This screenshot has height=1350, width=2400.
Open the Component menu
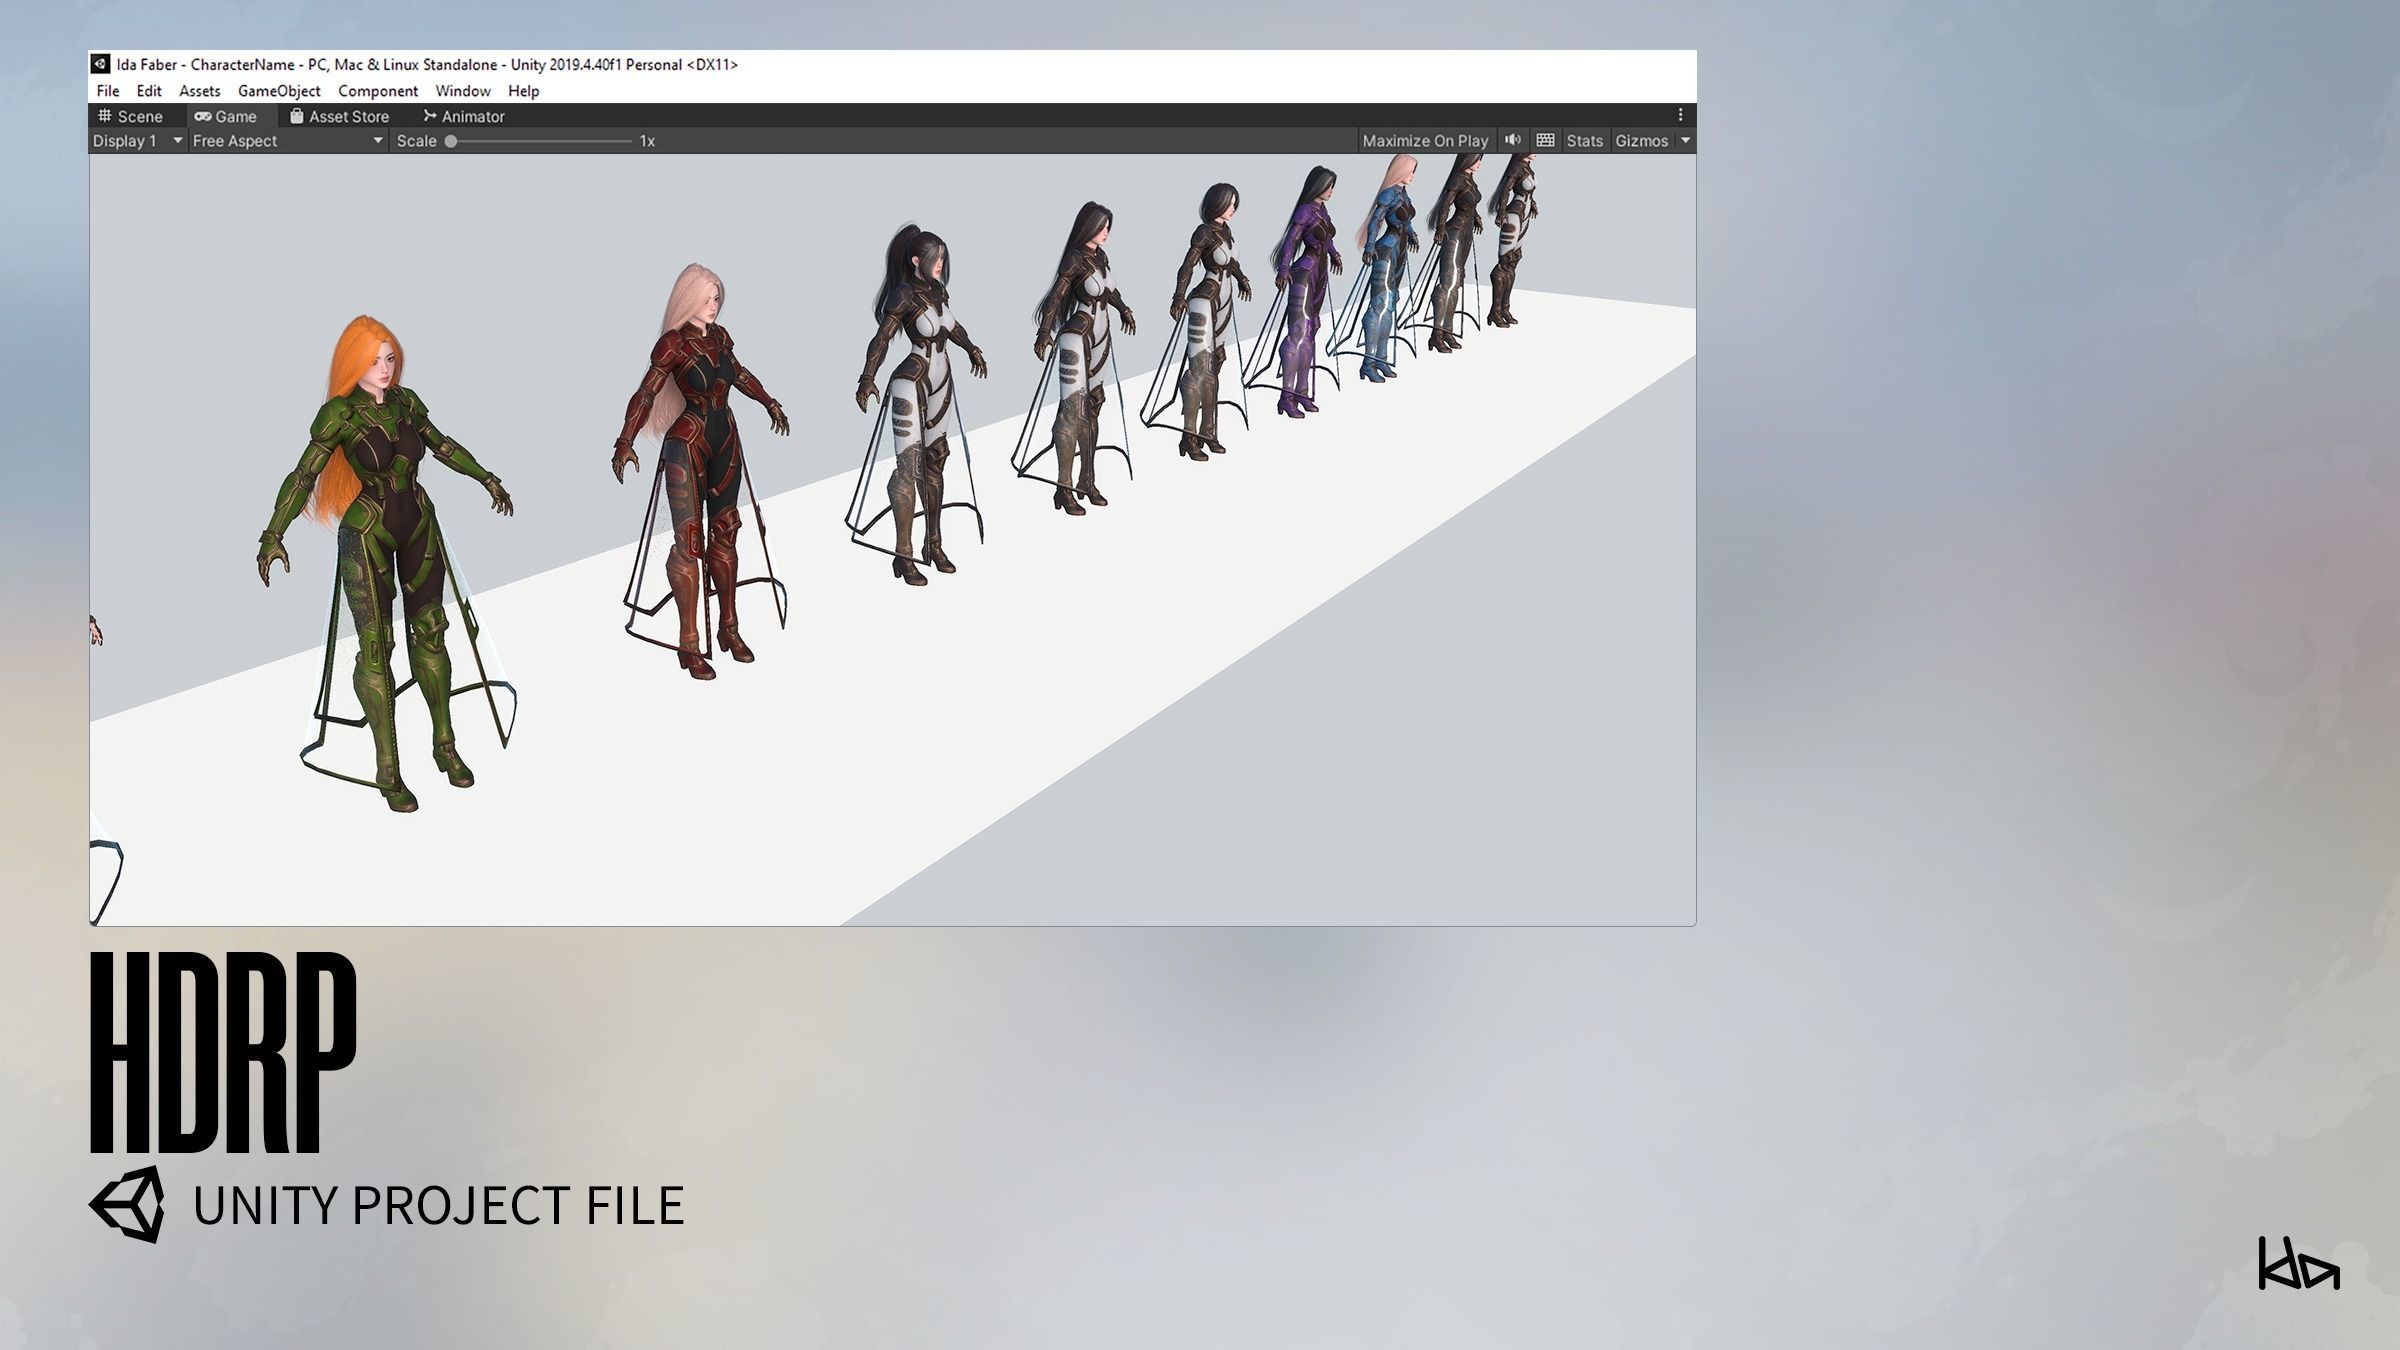click(x=378, y=91)
